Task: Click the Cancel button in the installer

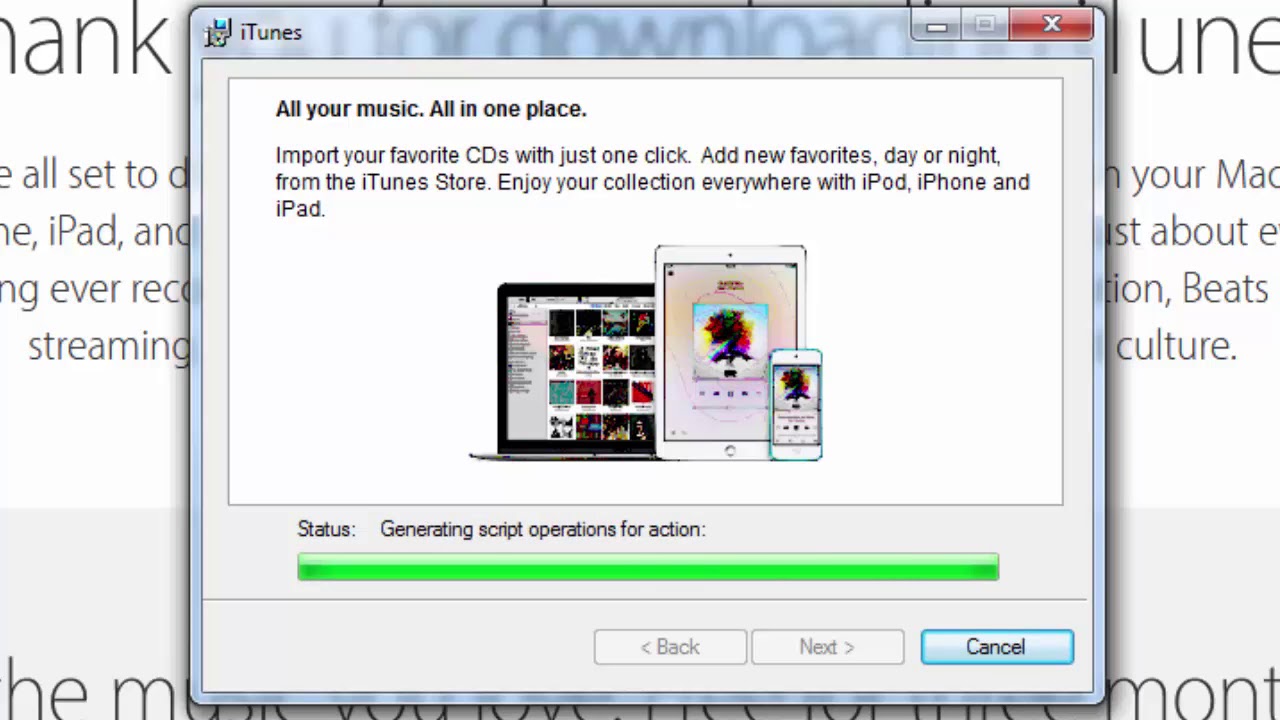Action: [997, 647]
